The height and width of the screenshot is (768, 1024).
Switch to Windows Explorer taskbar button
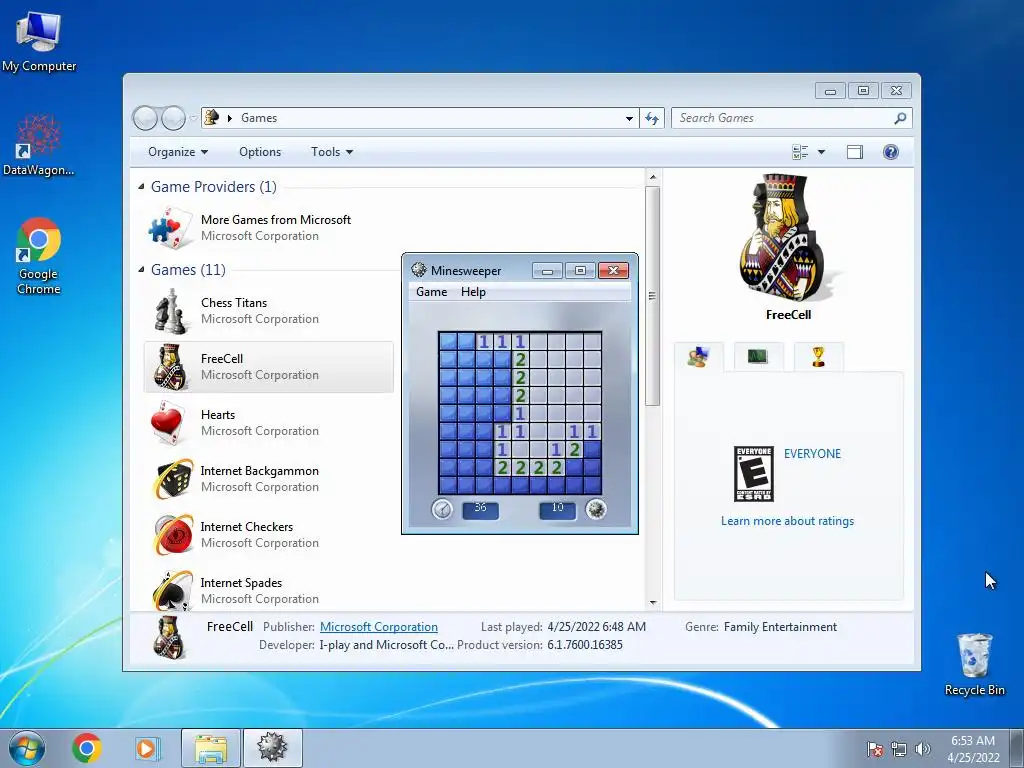point(211,748)
